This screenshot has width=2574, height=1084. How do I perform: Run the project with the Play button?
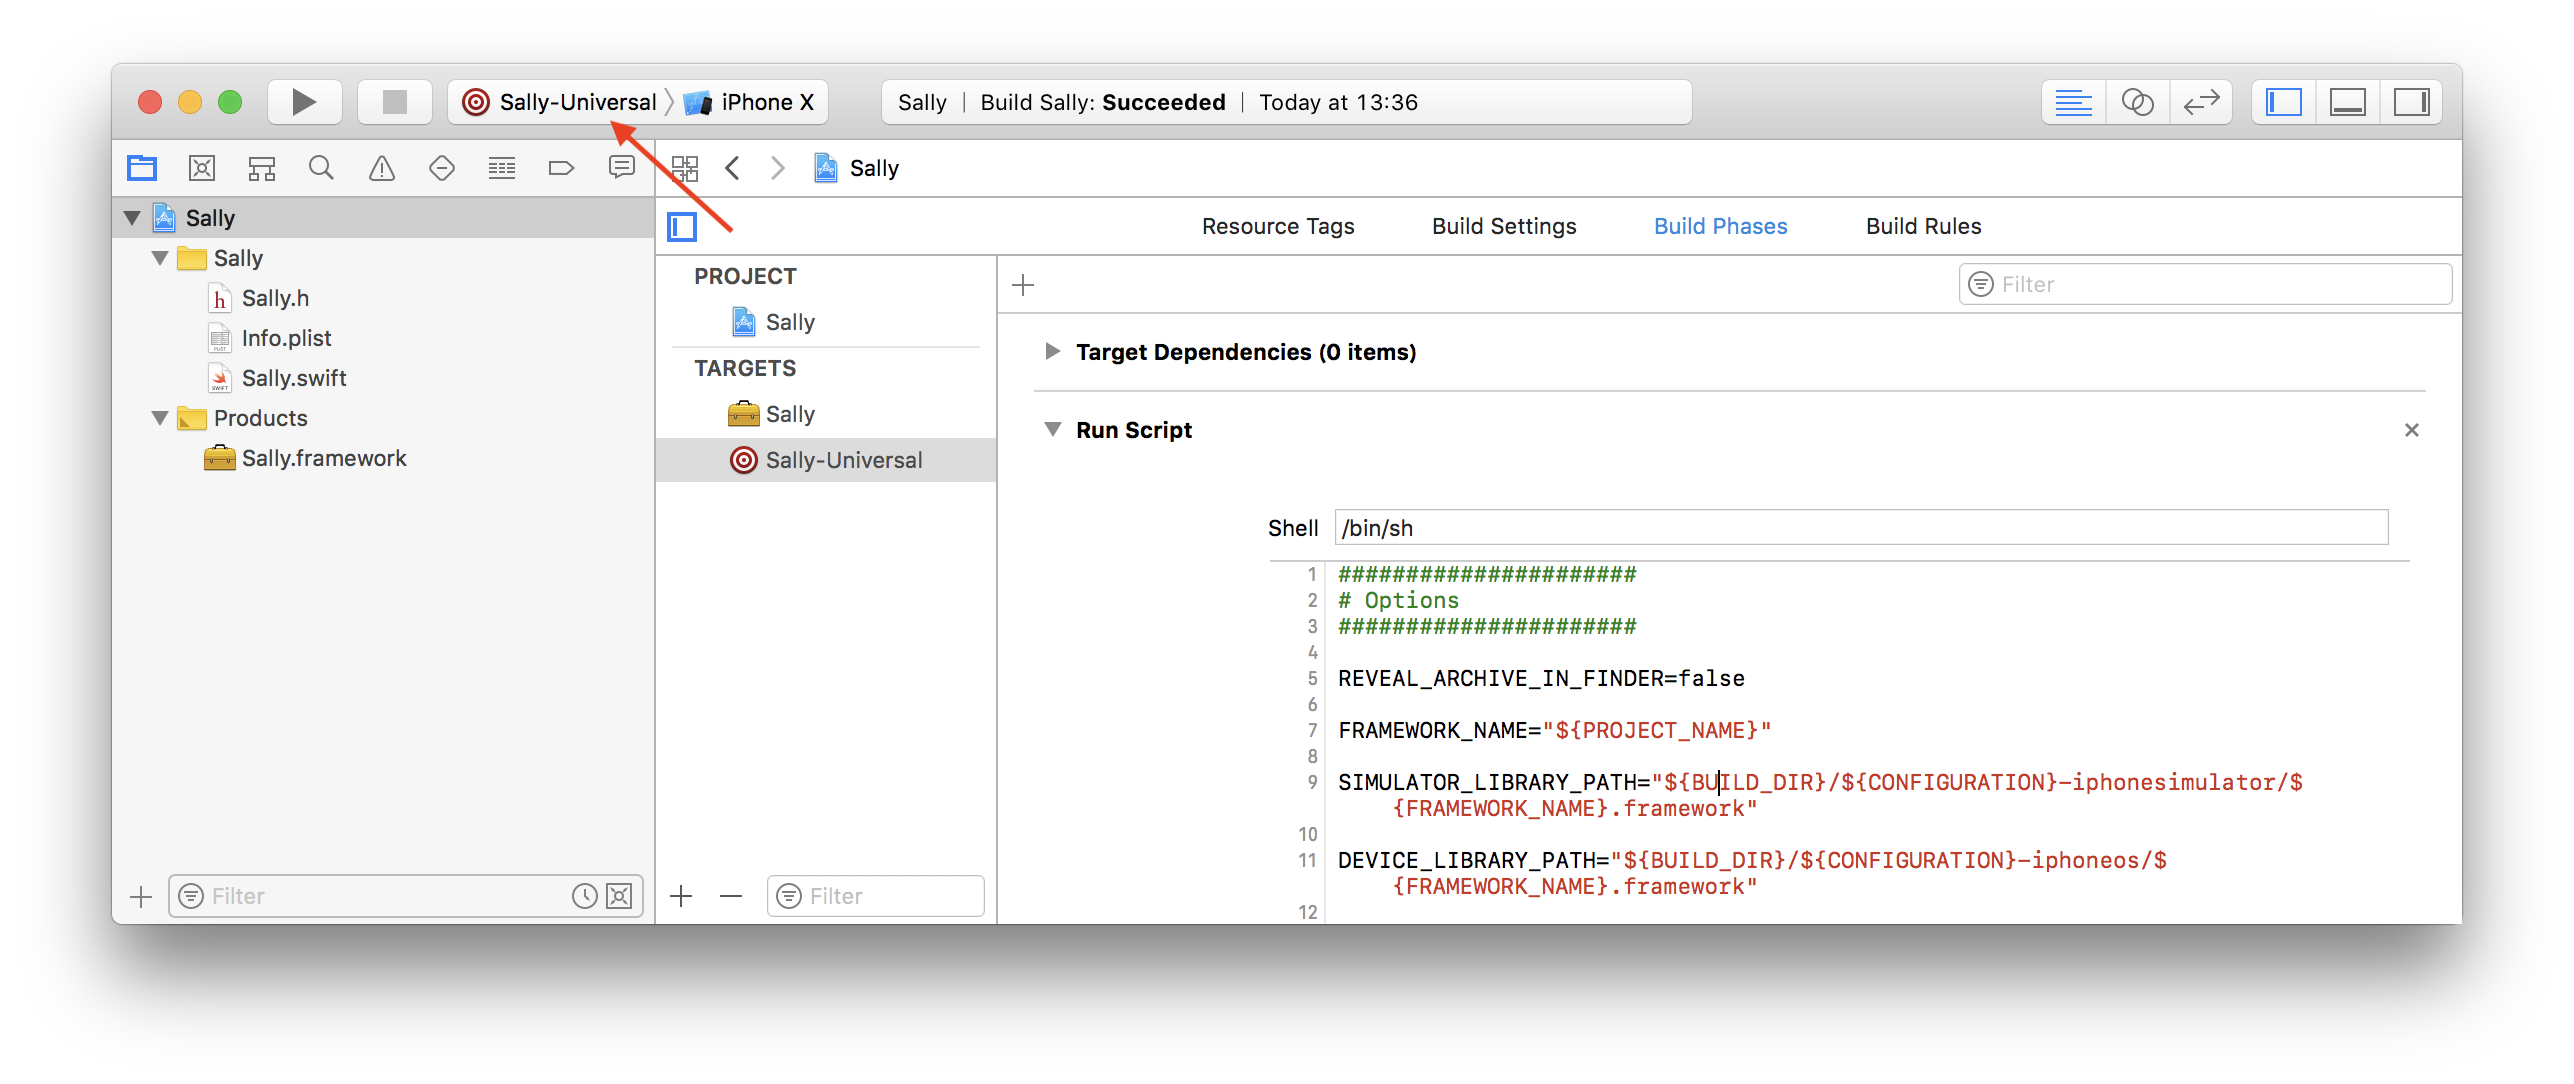(304, 102)
